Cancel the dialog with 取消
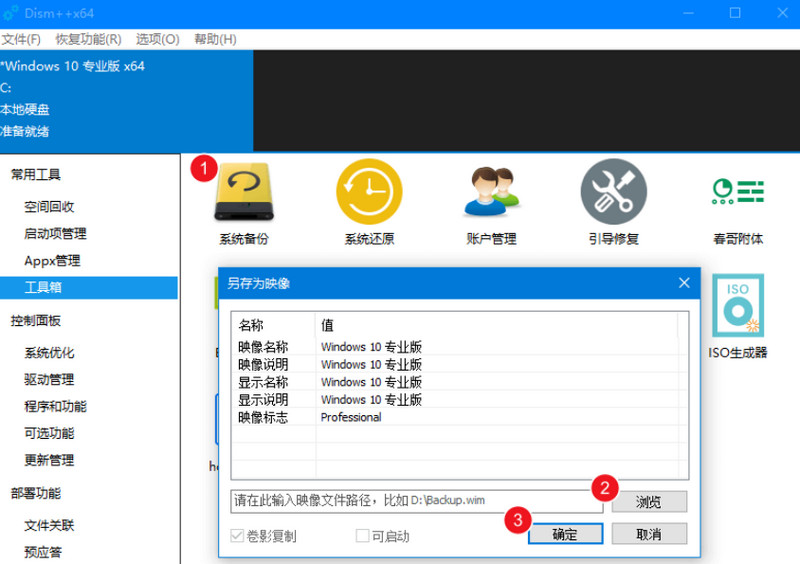Screen dimensions: 800x564 pyautogui.click(x=649, y=534)
